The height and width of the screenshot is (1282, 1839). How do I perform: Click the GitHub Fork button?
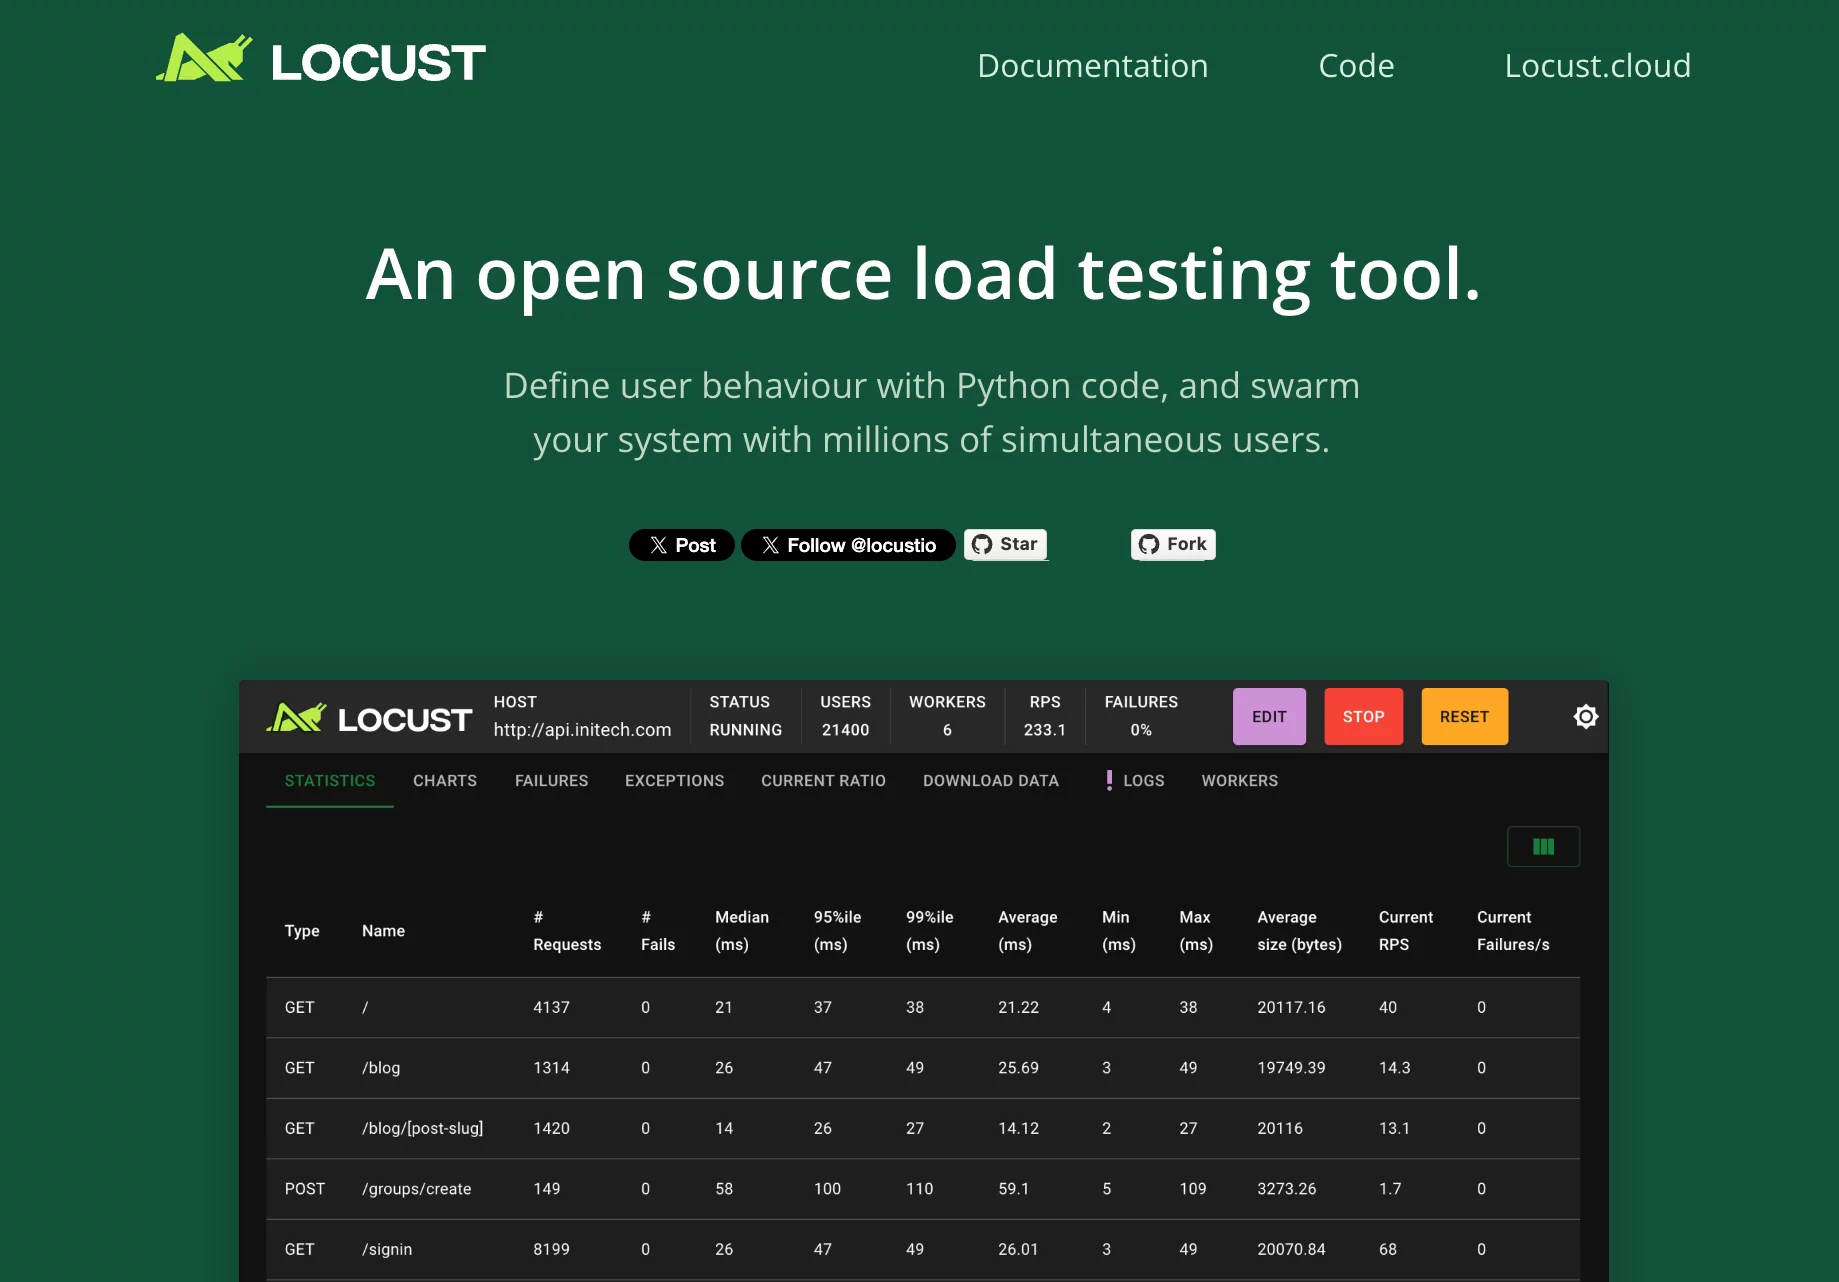pos(1173,544)
